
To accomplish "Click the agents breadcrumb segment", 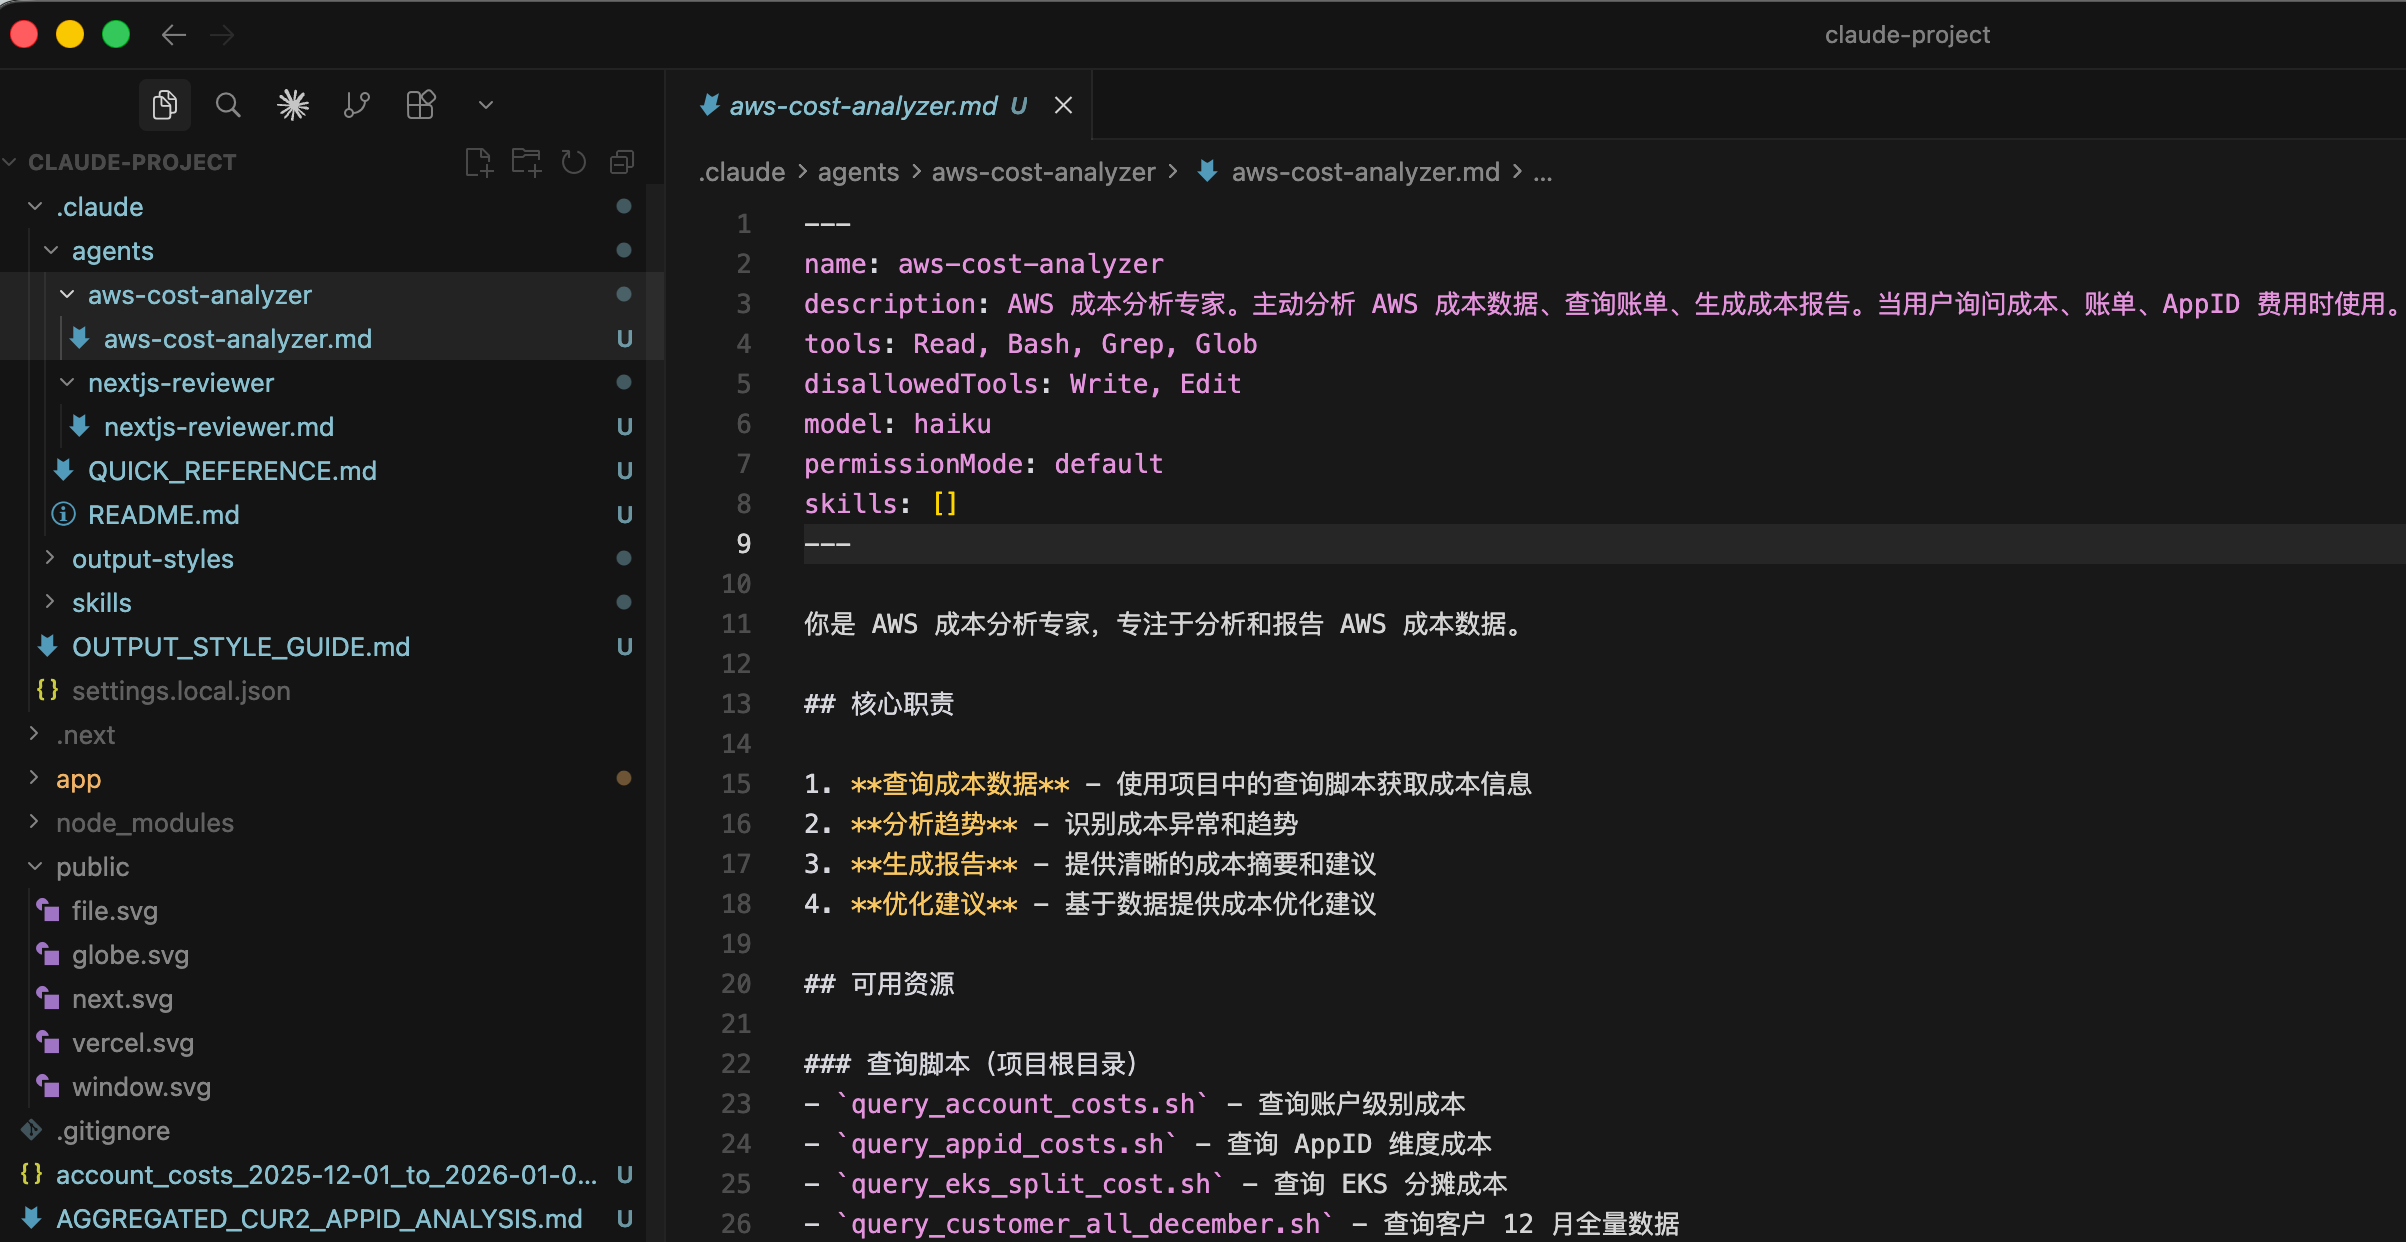I will coord(858,172).
